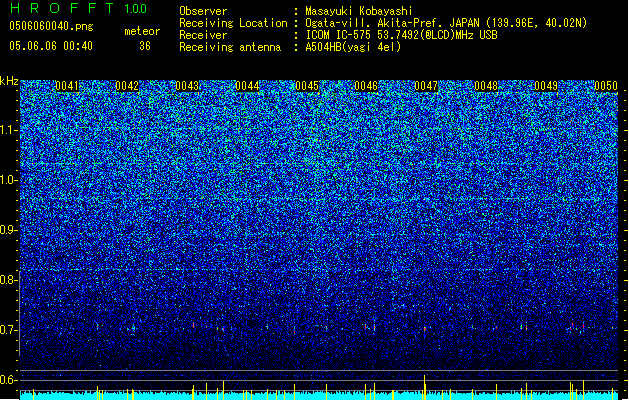Click the 0043 time marker

(187, 86)
